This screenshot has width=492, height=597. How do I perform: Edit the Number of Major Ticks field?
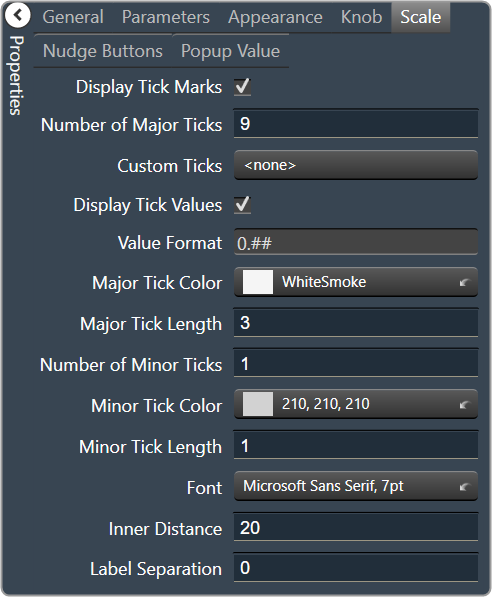[356, 124]
